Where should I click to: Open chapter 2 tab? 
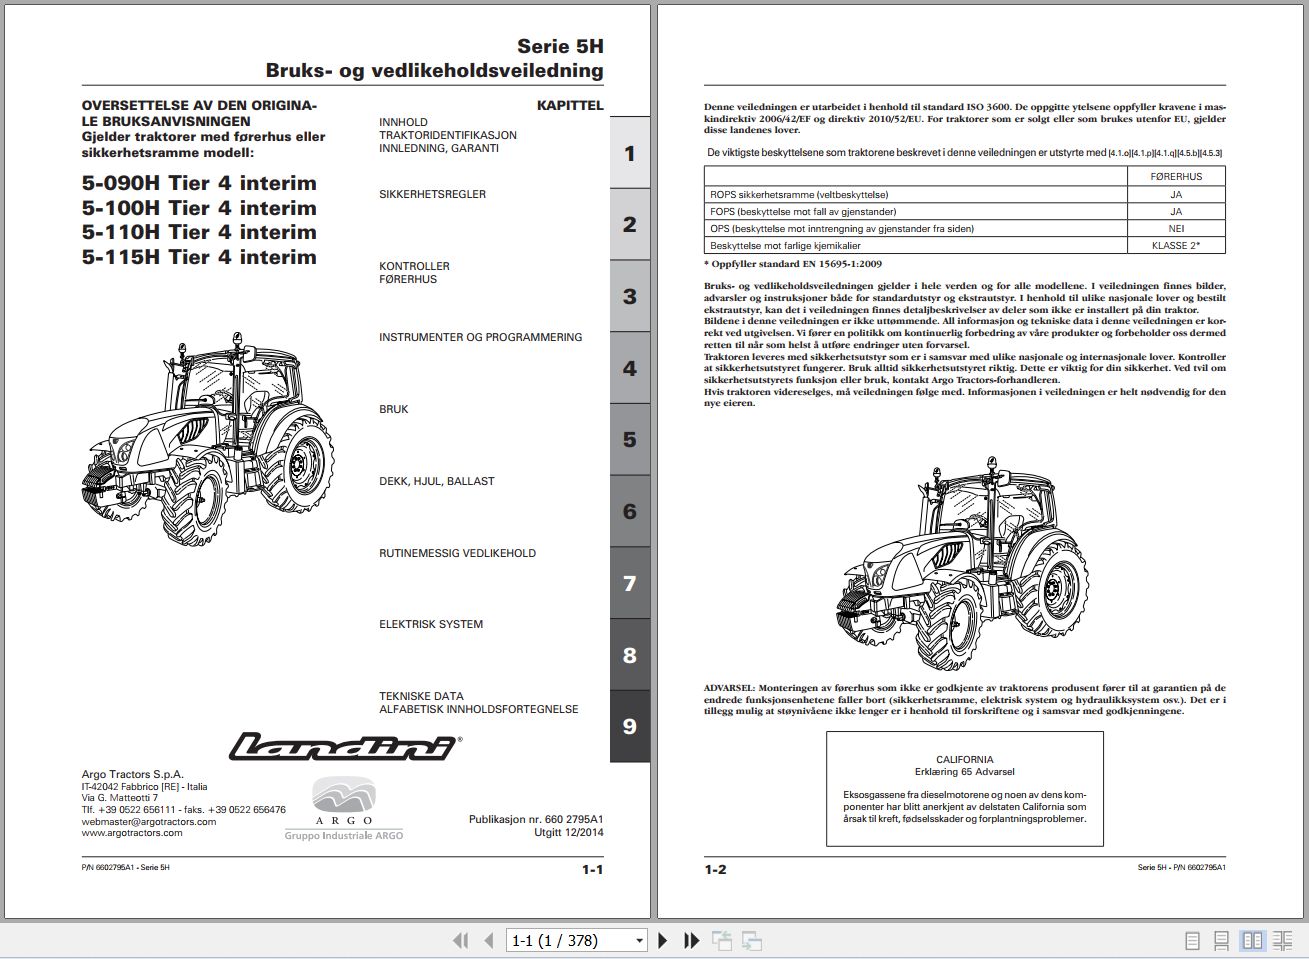(x=630, y=224)
